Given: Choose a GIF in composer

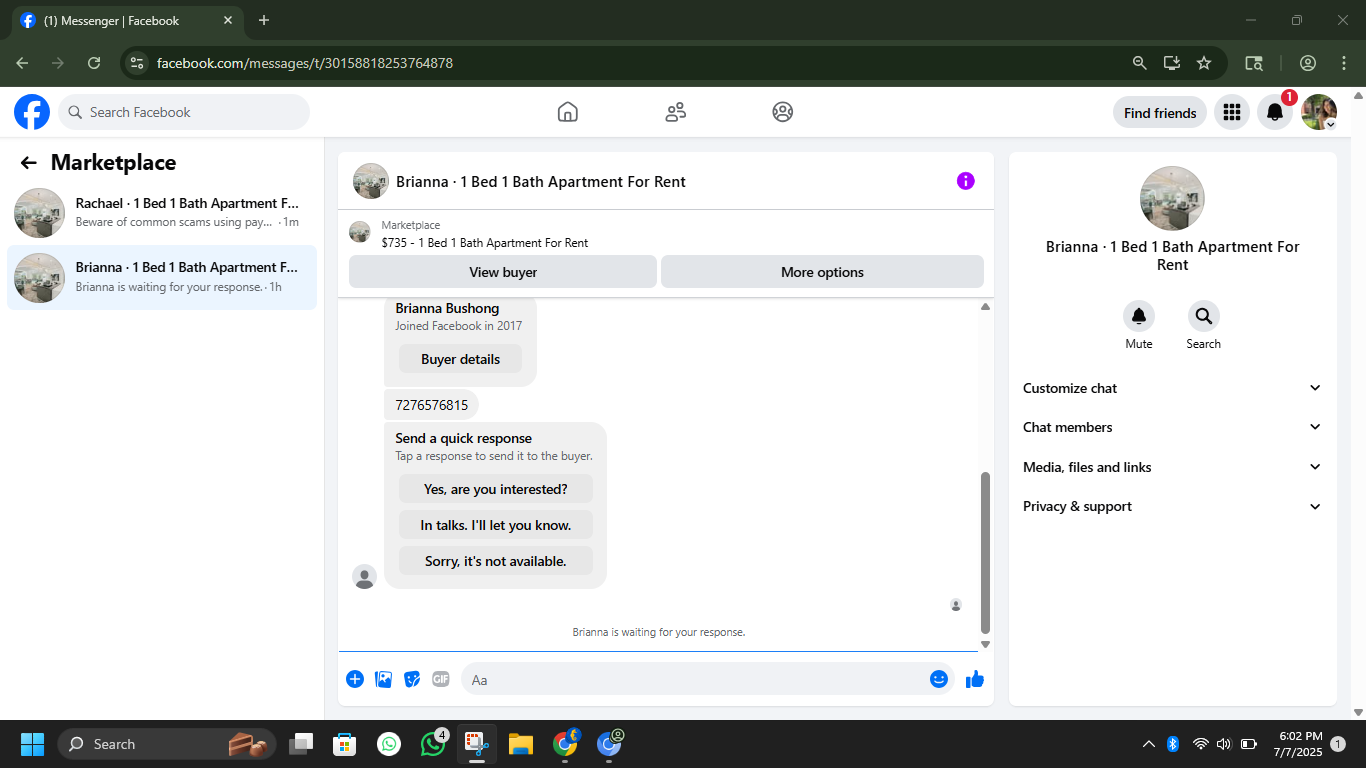Looking at the screenshot, I should point(441,679).
